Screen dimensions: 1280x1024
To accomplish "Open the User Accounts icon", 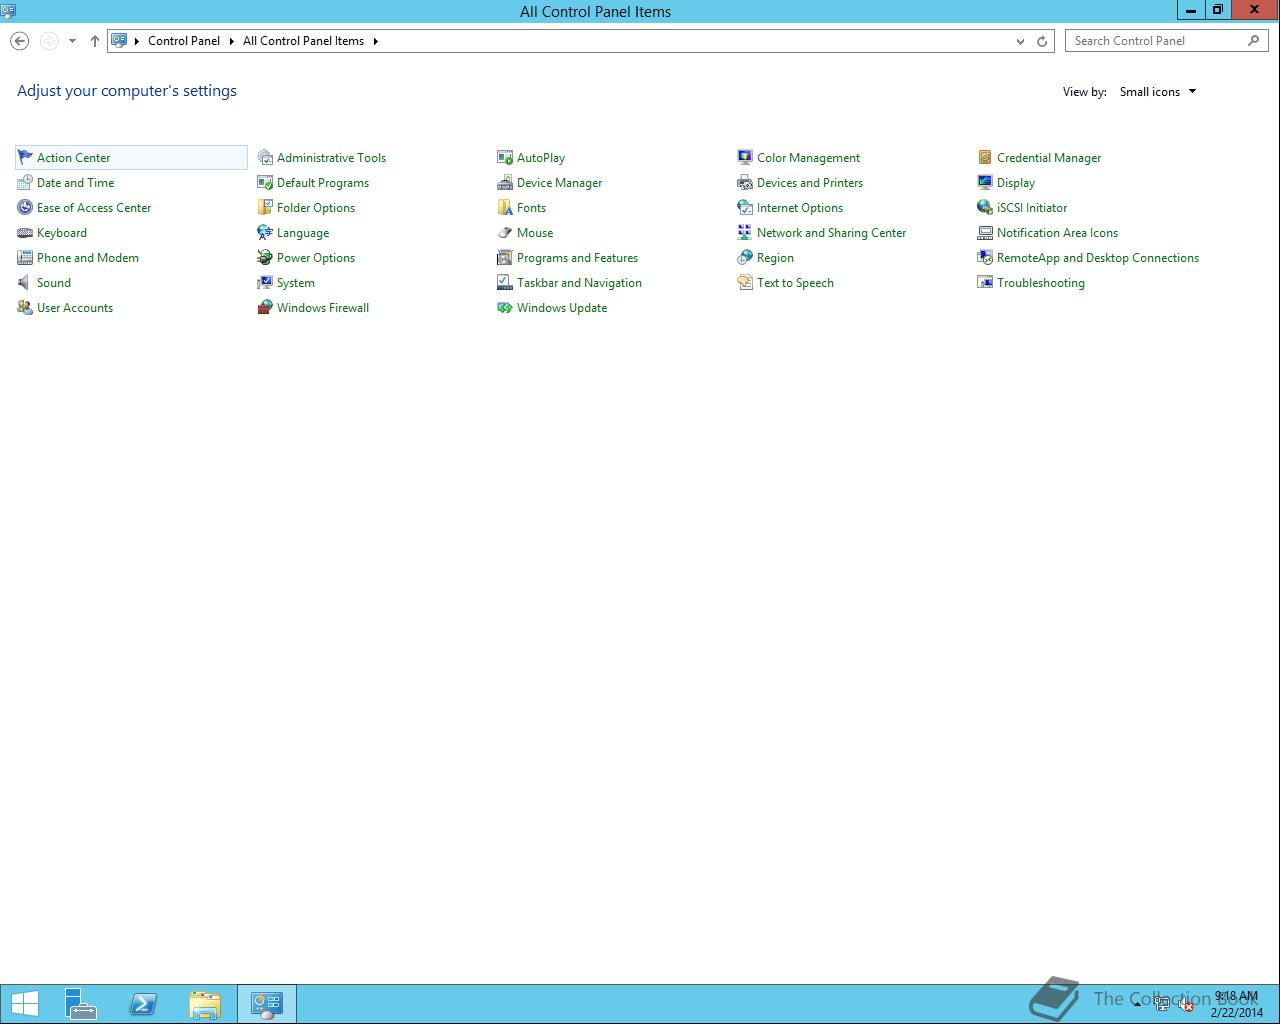I will pos(25,307).
